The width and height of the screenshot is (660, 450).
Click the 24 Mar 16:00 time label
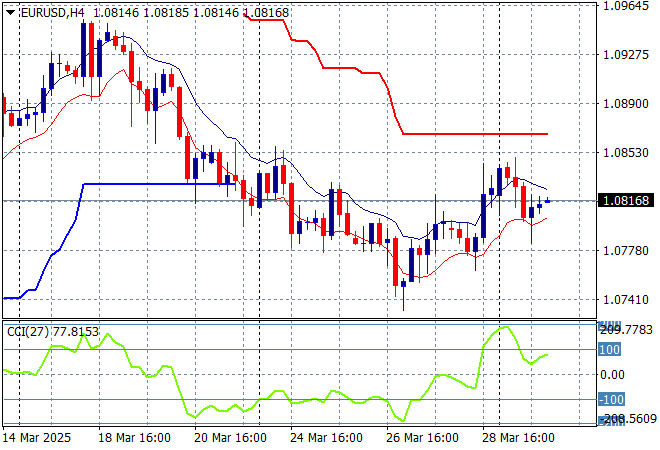(x=326, y=438)
